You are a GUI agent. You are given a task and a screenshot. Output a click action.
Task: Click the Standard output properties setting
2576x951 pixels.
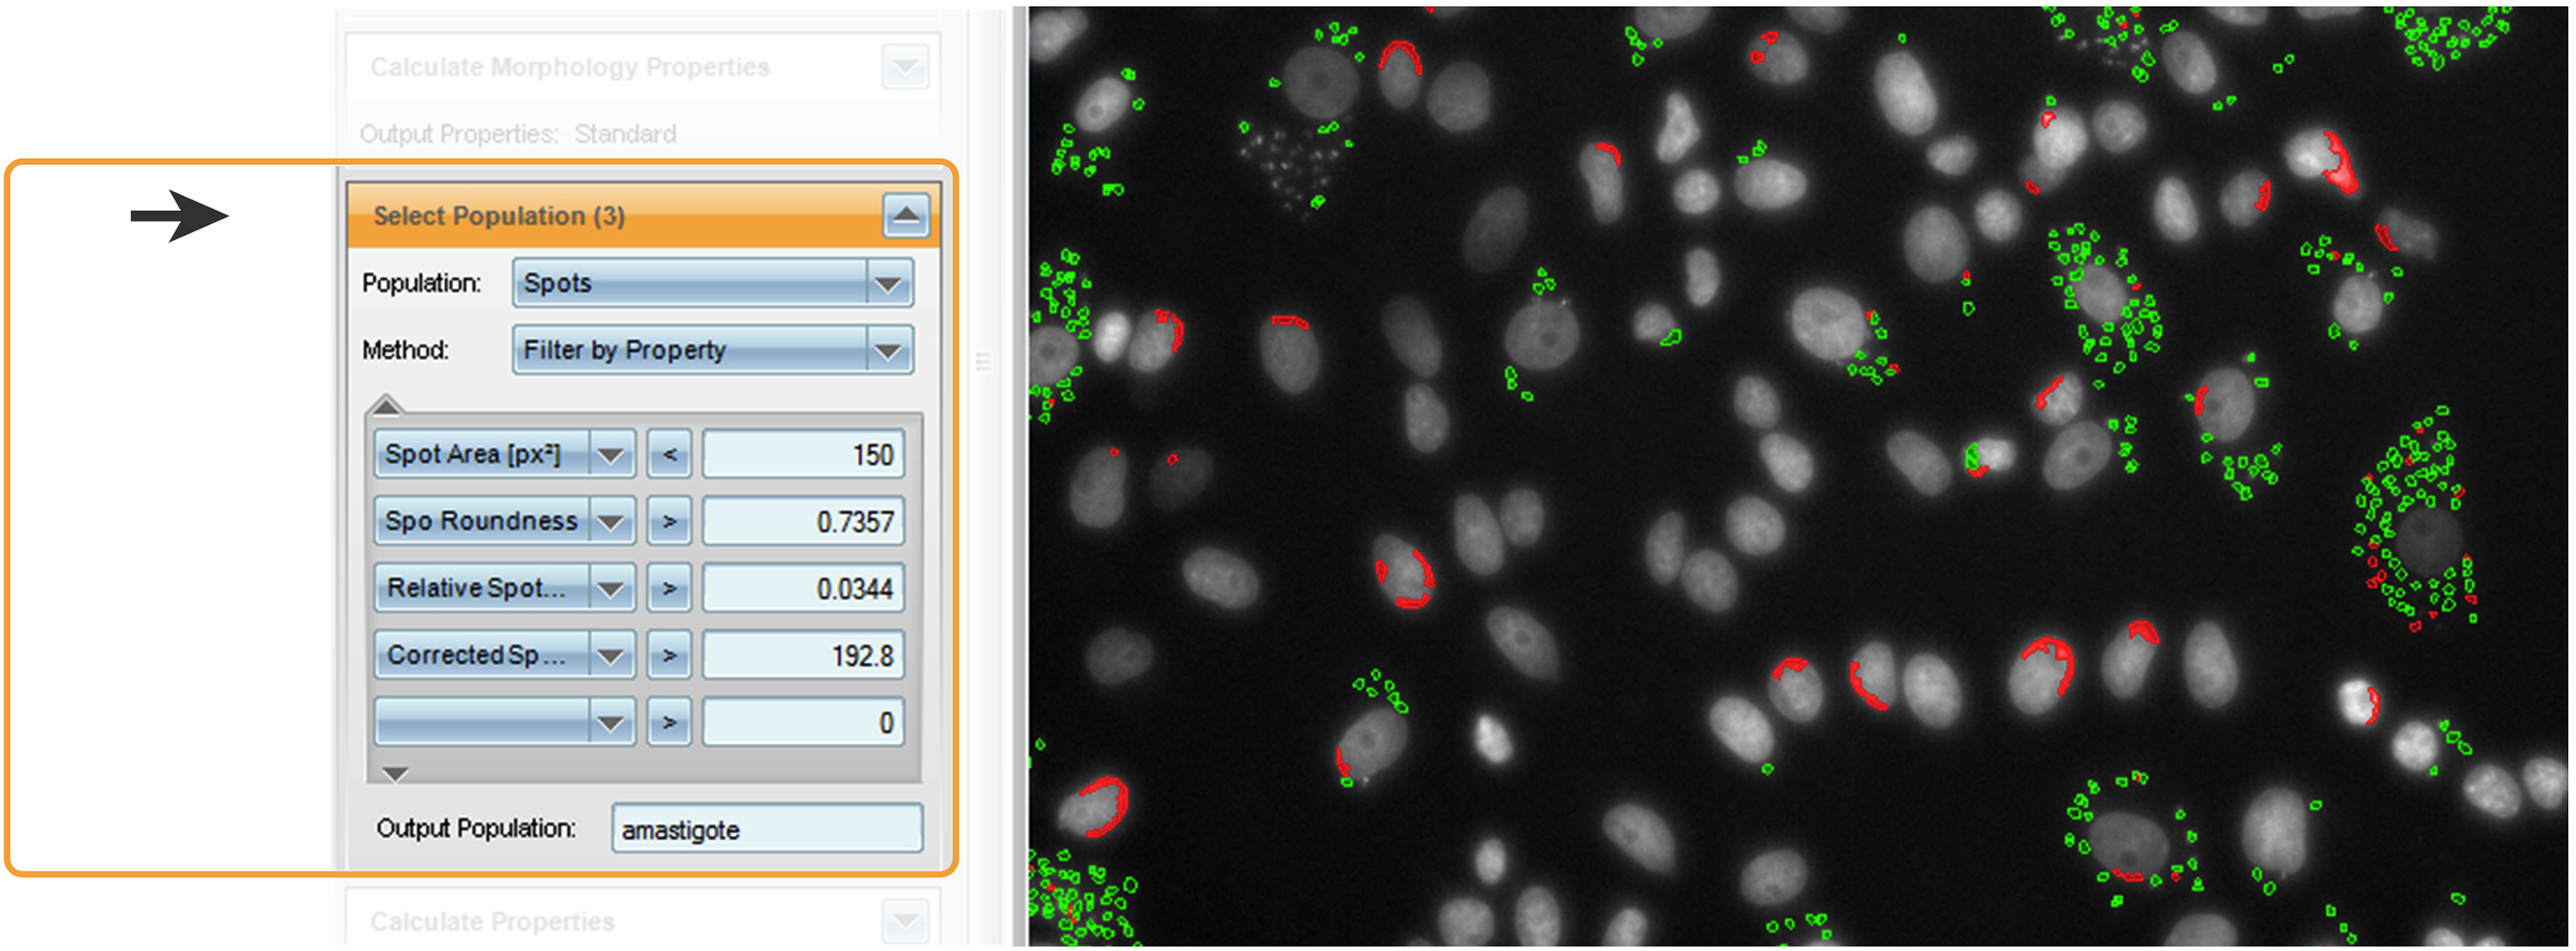pos(626,133)
